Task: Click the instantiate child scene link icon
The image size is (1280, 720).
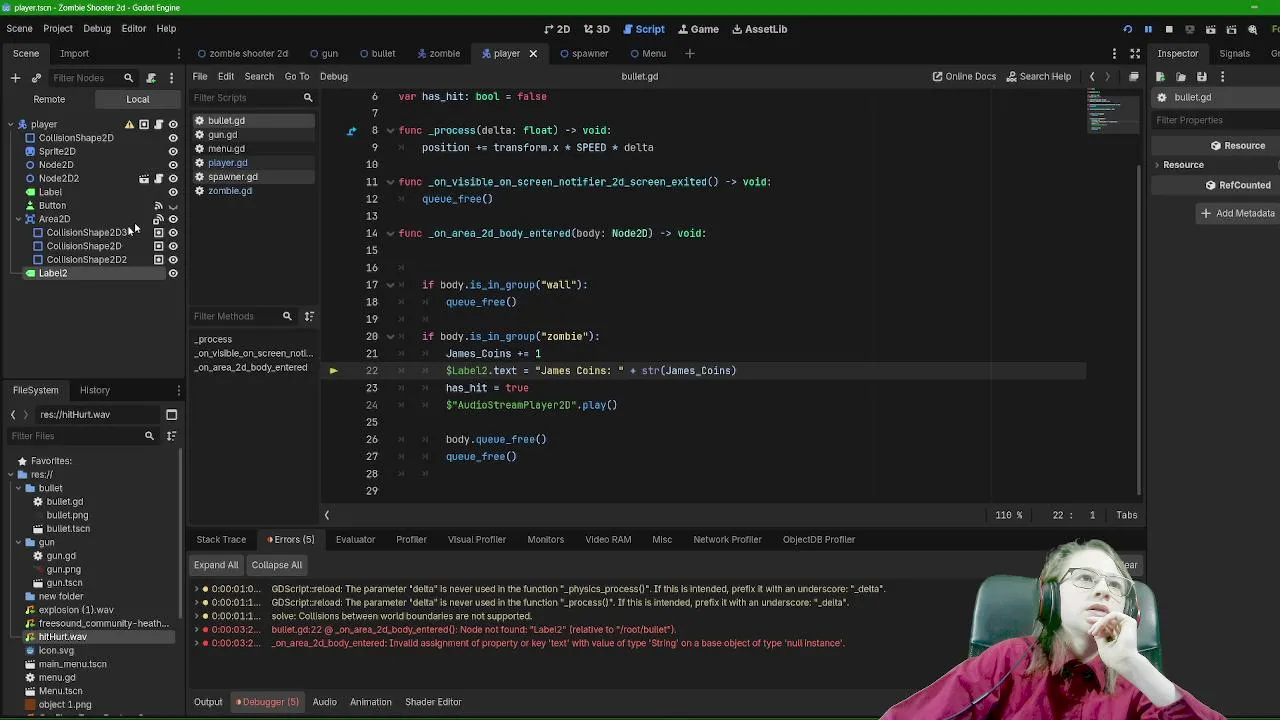Action: [x=36, y=77]
